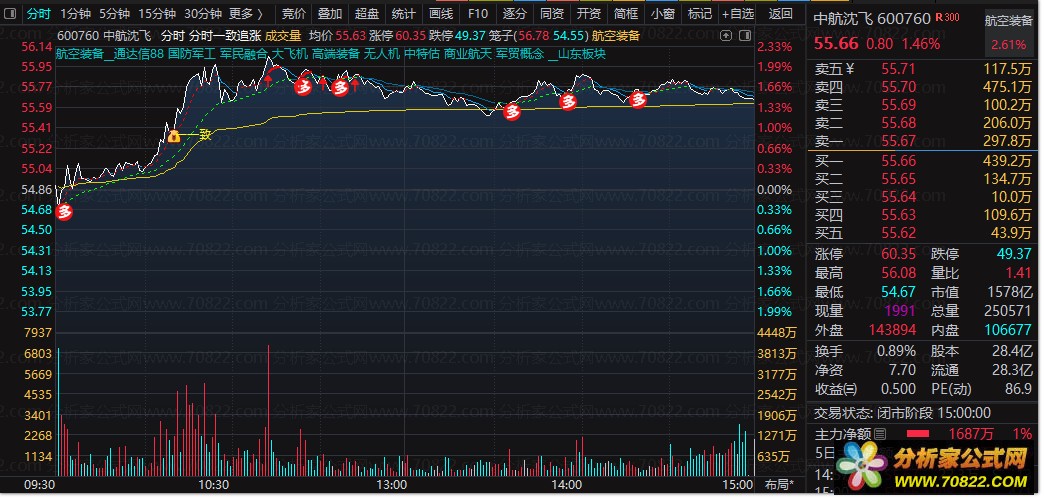This screenshot has height=498, width=1044.
Task: Open the _山东板块 region tag
Action: pyautogui.click(x=577, y=54)
